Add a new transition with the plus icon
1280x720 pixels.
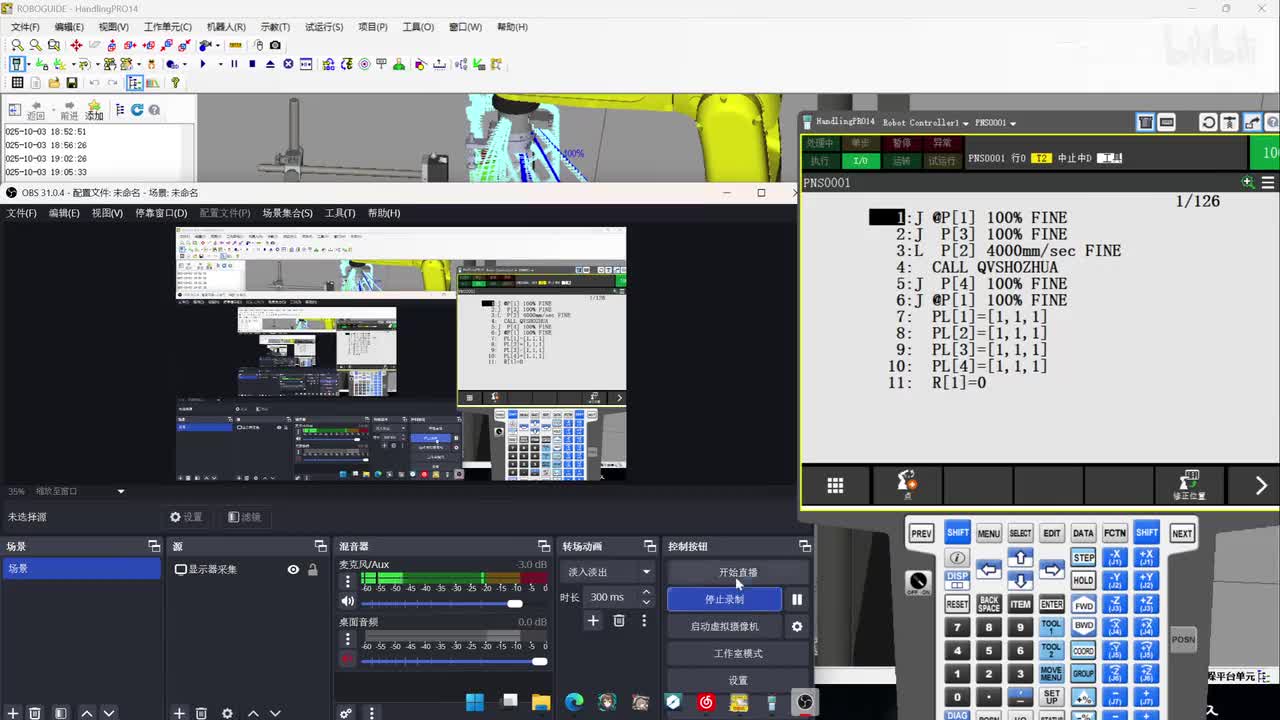point(593,621)
